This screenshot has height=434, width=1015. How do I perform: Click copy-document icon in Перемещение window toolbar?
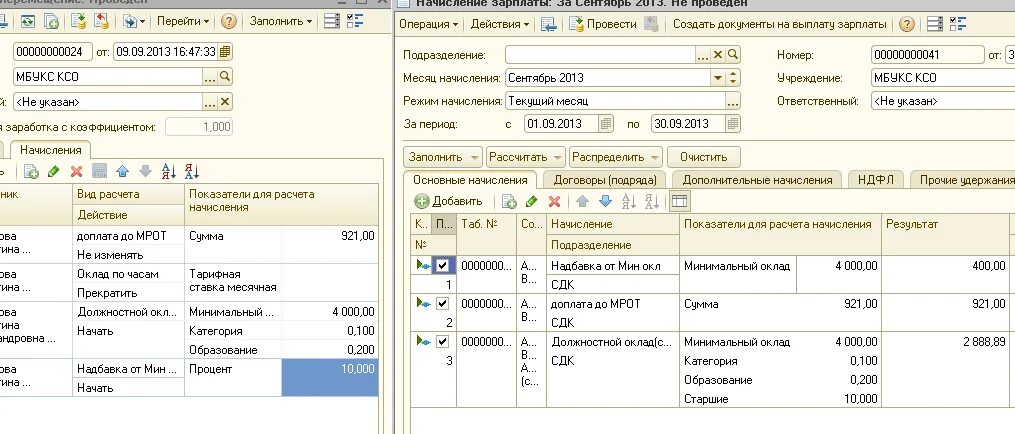(x=51, y=21)
